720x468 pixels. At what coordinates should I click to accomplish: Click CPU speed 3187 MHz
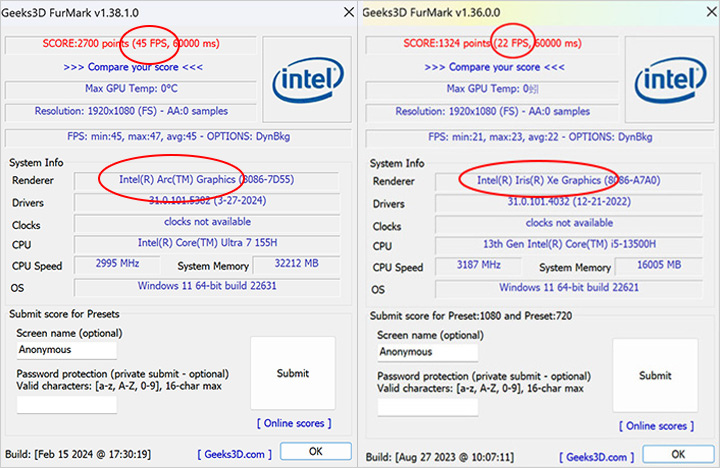pyautogui.click(x=478, y=265)
